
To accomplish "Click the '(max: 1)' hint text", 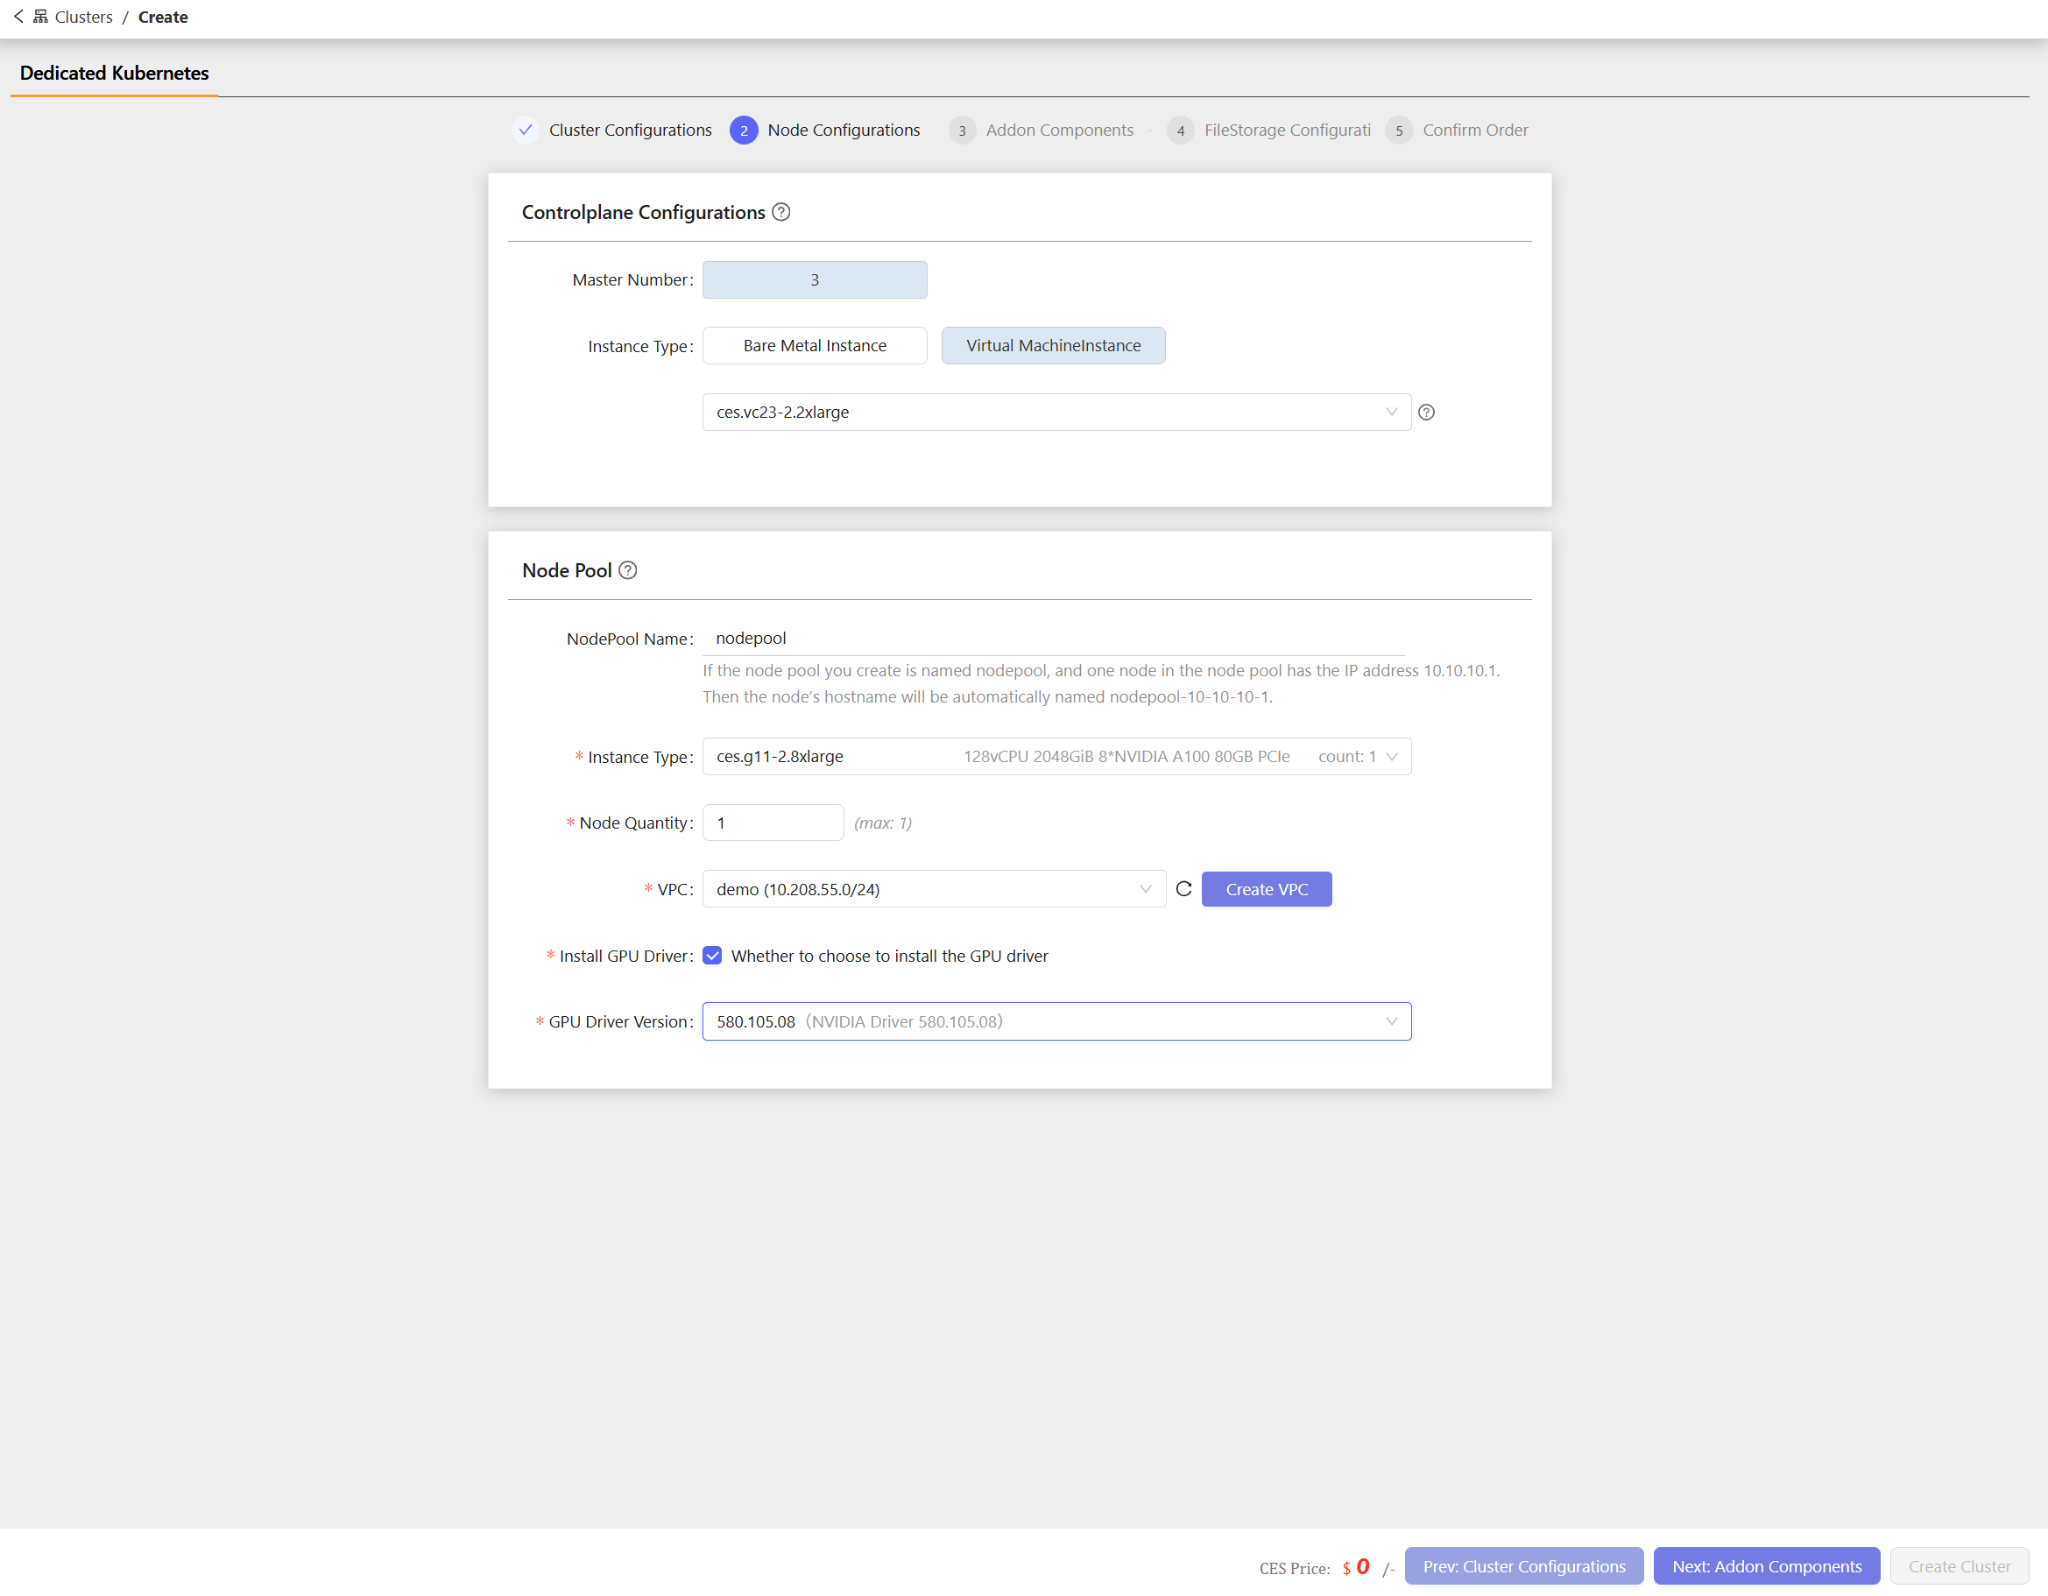I will 883,823.
